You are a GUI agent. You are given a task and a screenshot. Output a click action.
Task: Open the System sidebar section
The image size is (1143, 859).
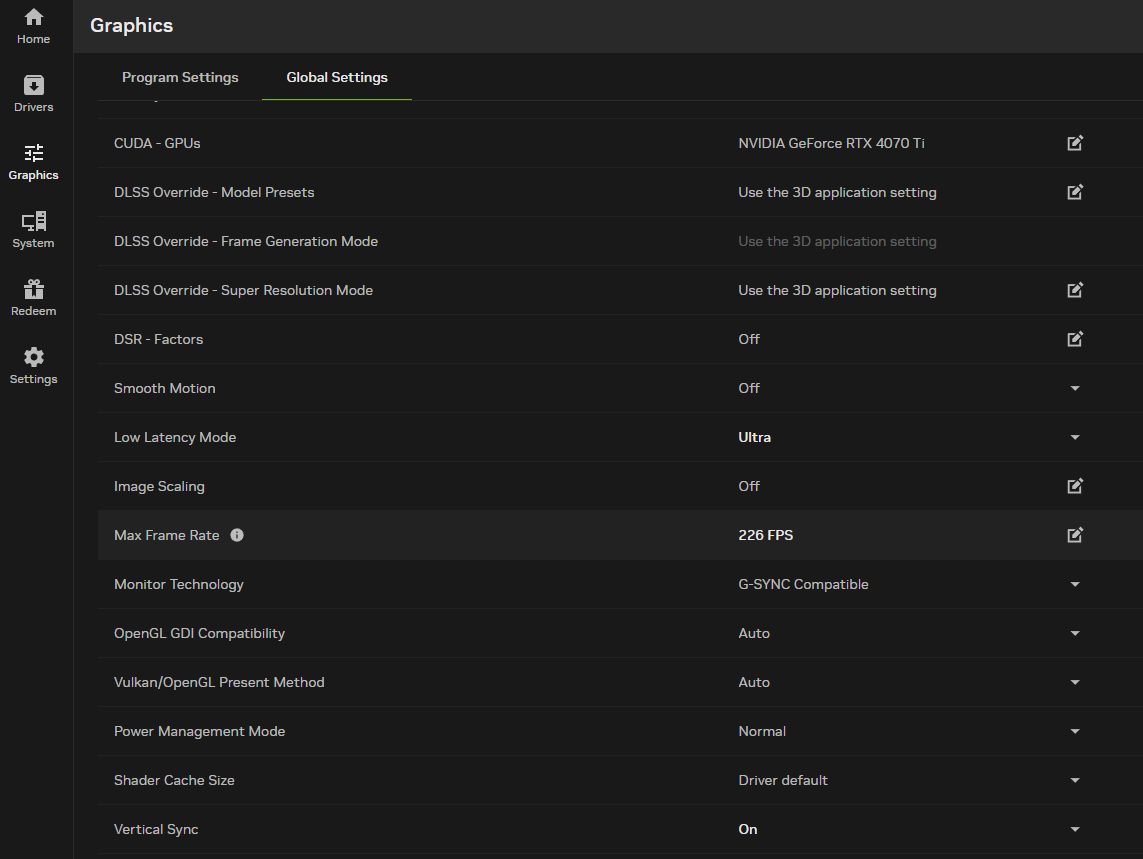pyautogui.click(x=34, y=230)
